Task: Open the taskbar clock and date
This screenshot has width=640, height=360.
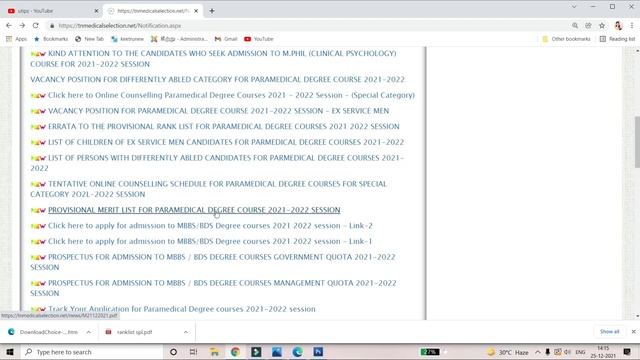Action: (x=603, y=352)
